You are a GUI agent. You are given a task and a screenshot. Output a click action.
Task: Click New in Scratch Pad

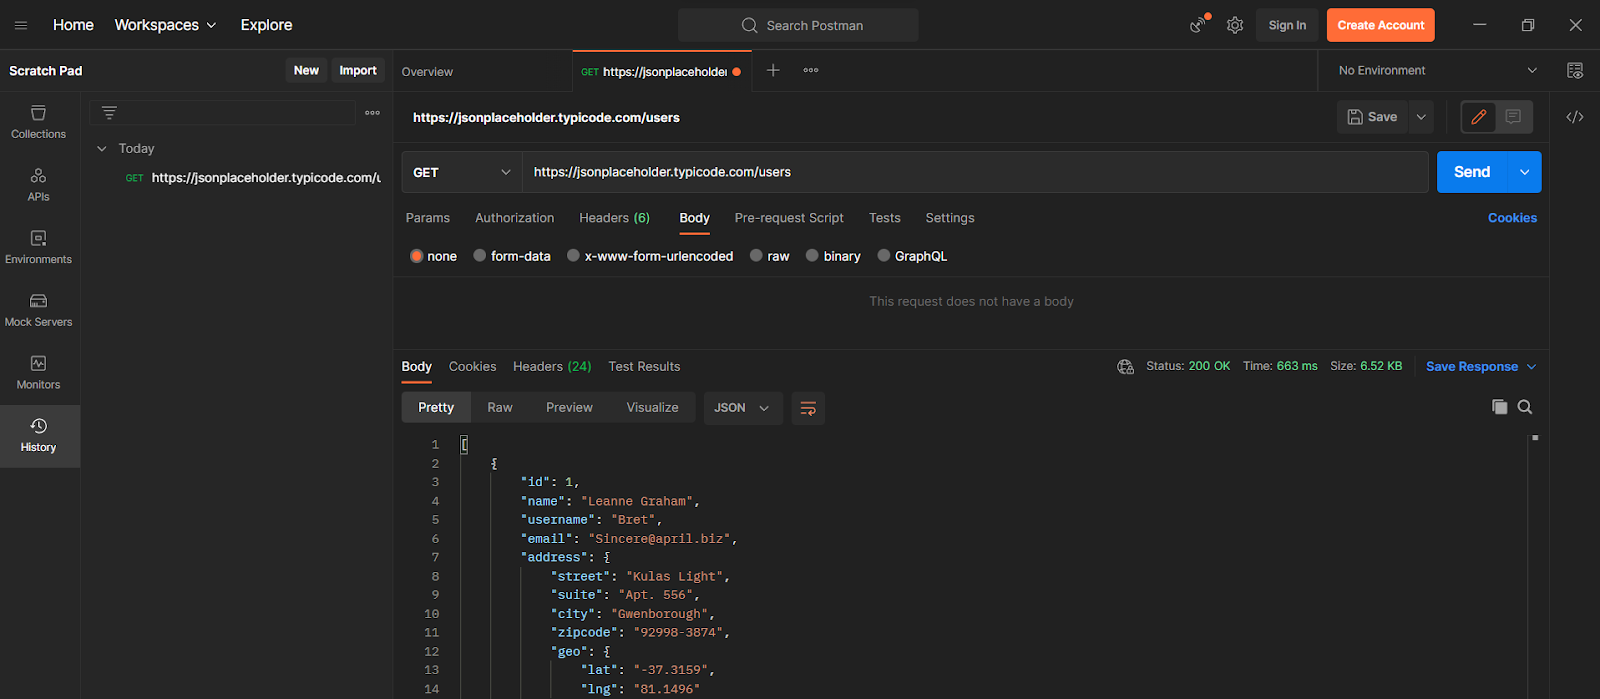click(306, 70)
